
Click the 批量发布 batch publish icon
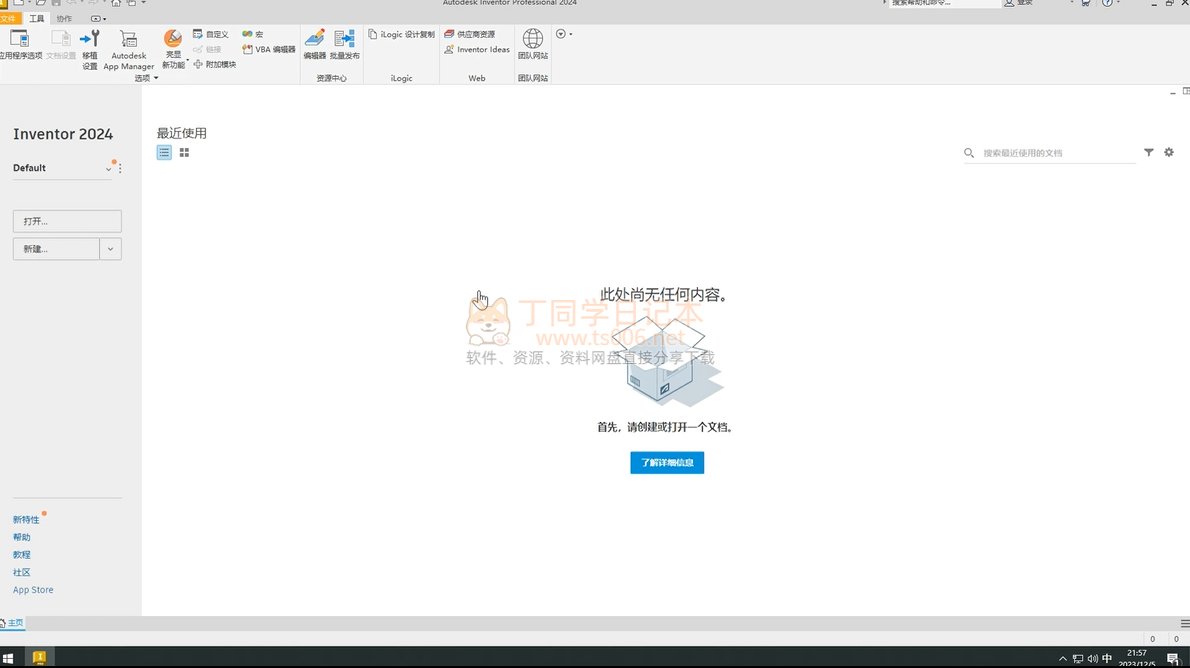(345, 44)
